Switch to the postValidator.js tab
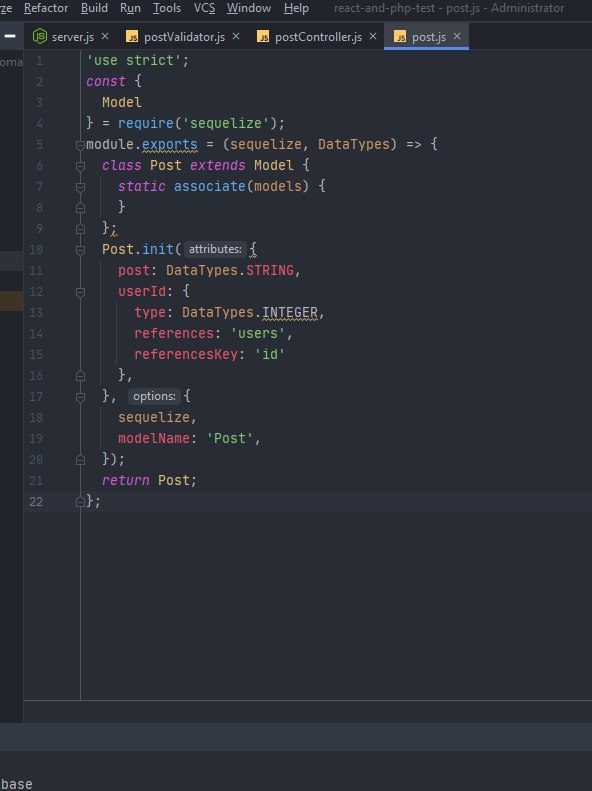Image resolution: width=592 pixels, height=791 pixels. [184, 37]
